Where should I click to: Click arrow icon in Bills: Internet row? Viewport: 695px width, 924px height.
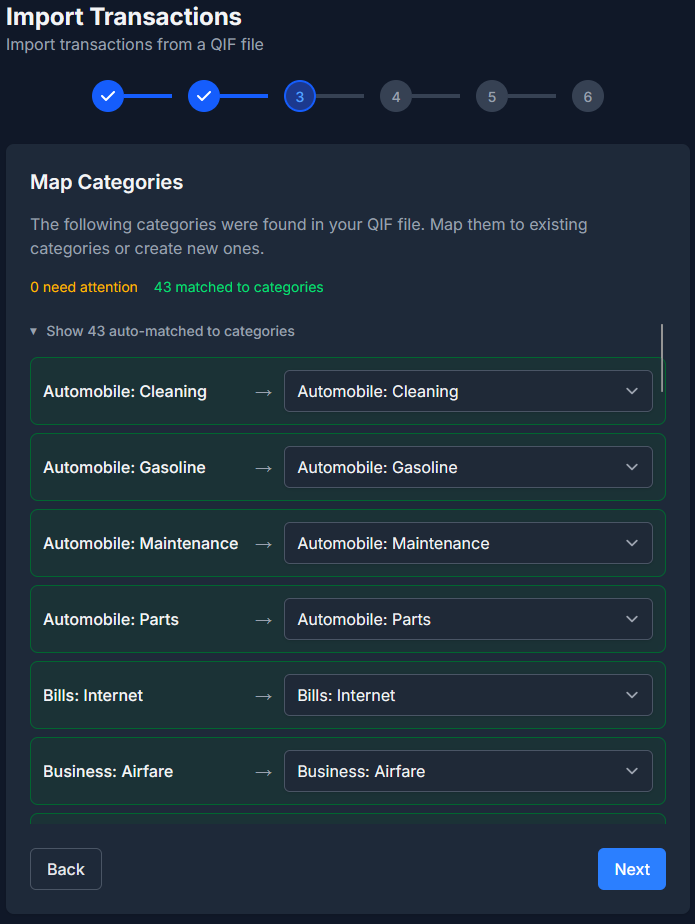[263, 696]
